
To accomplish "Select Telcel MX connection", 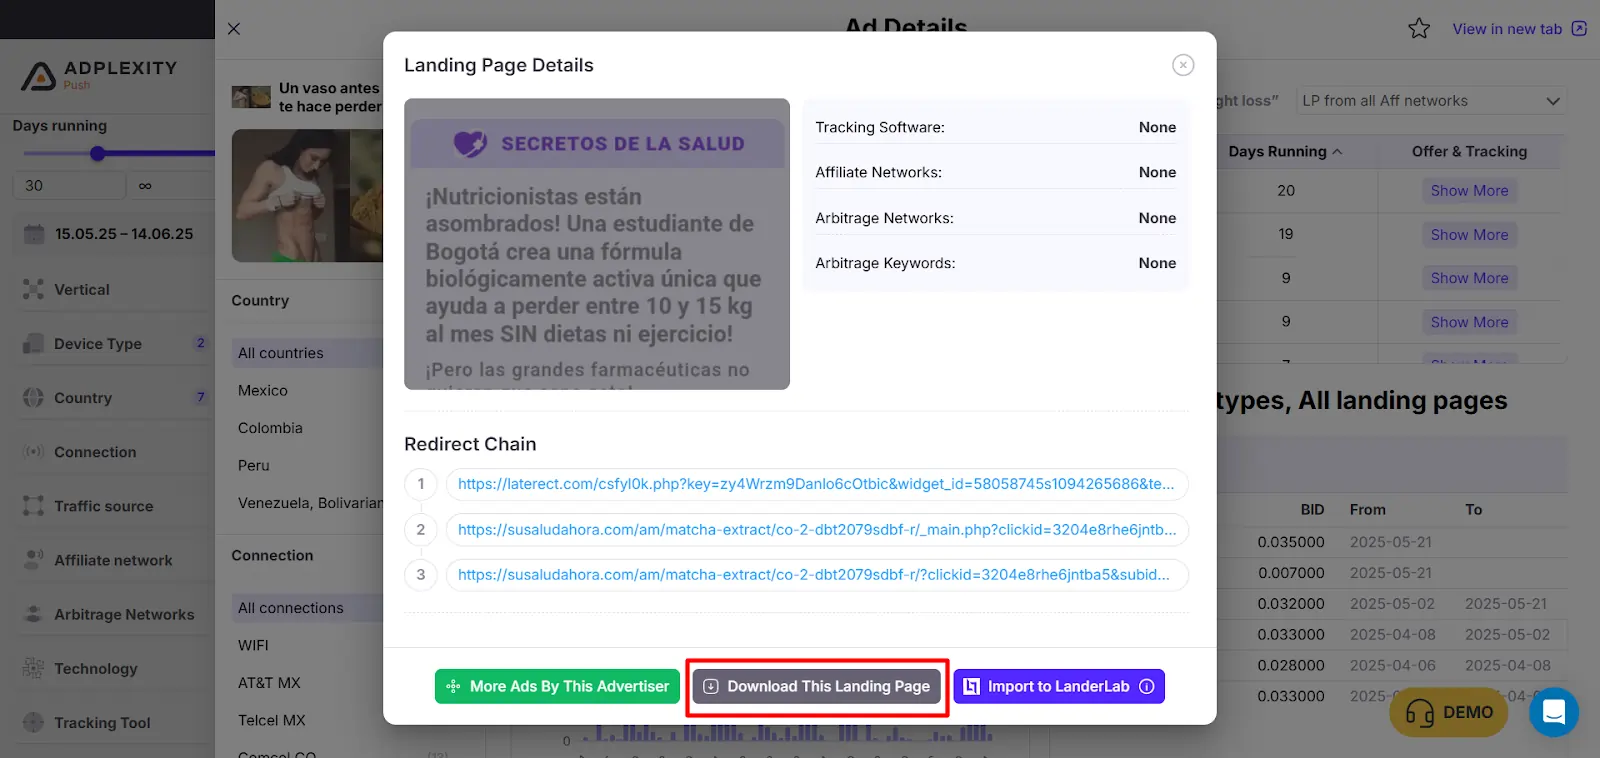I will point(272,720).
